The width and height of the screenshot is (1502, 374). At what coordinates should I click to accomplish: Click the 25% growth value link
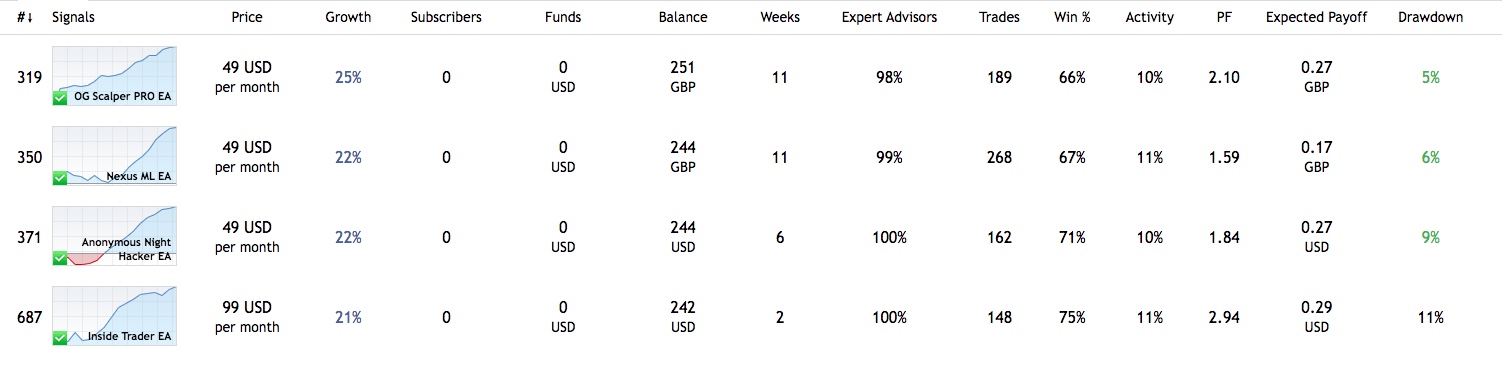(348, 77)
